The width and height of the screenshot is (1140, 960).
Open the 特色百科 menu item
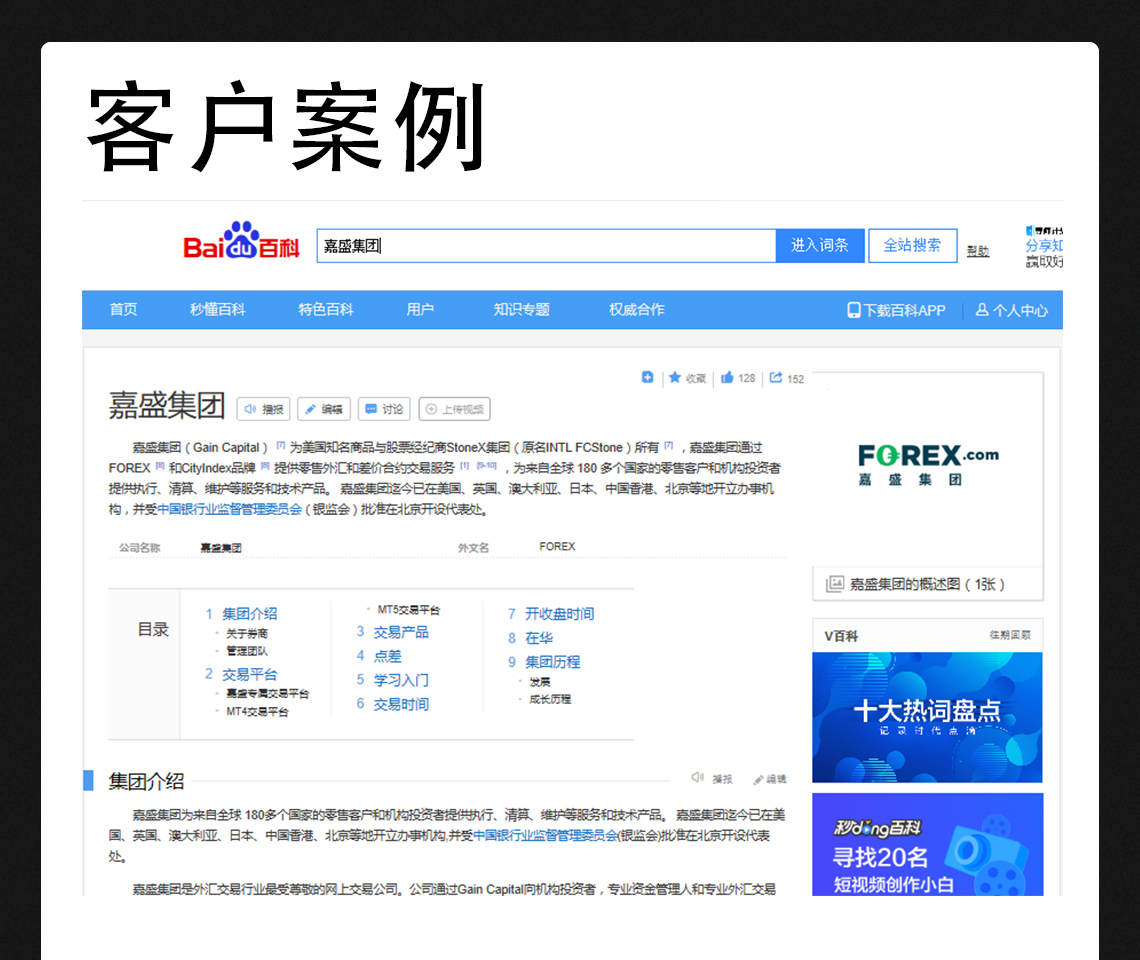(x=326, y=310)
